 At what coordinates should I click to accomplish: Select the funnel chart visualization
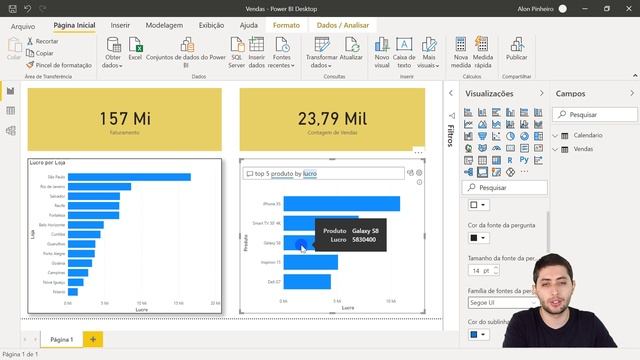click(482, 136)
